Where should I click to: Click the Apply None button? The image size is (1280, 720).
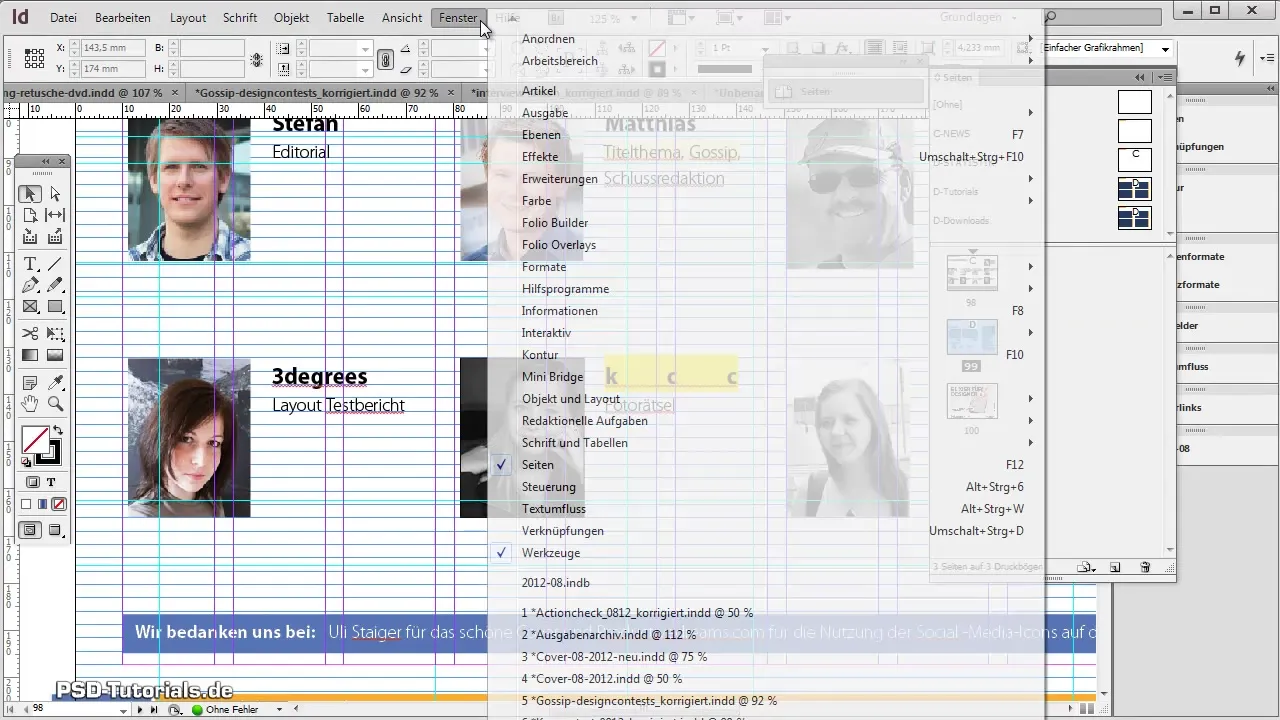click(x=59, y=505)
